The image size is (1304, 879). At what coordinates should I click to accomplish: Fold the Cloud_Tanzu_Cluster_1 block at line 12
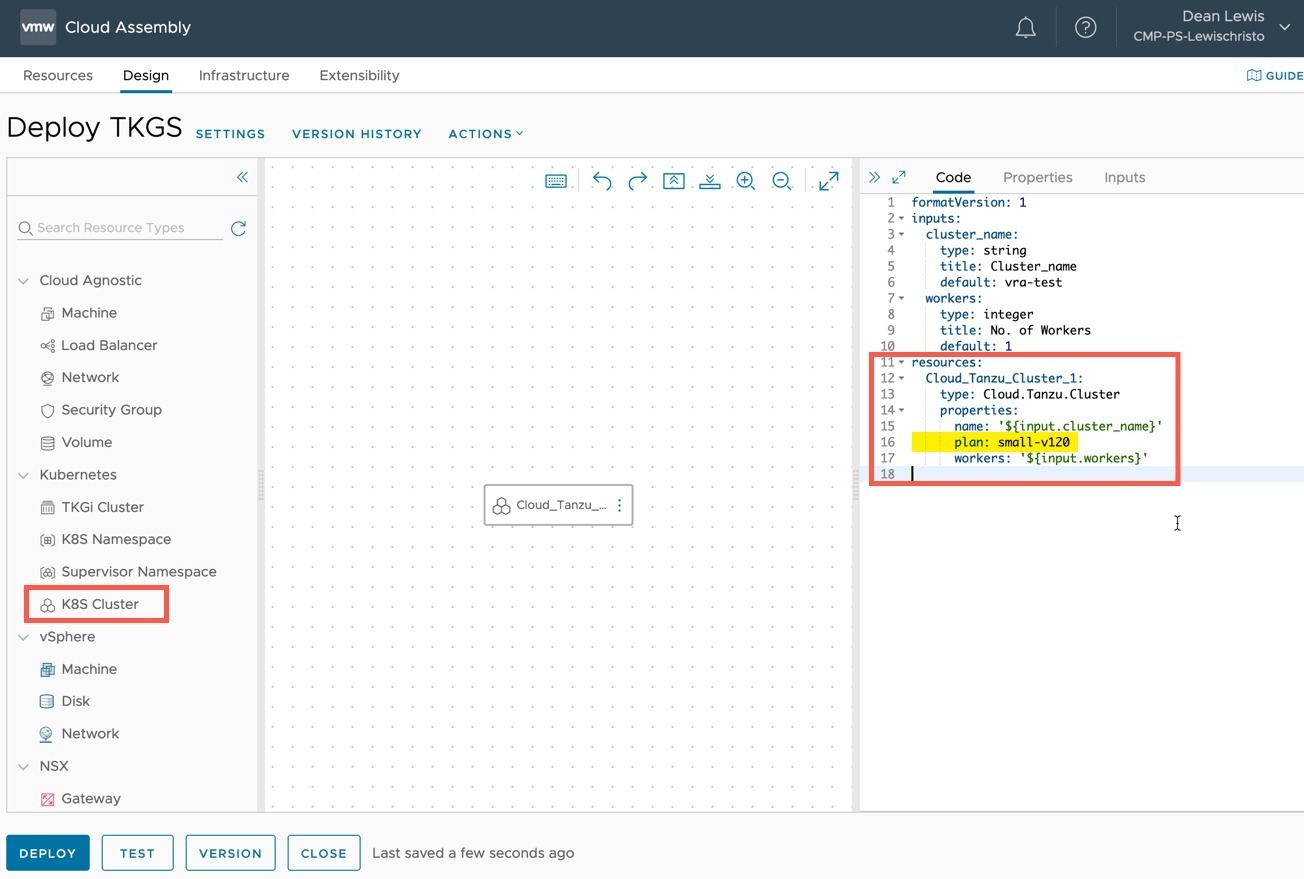click(901, 378)
